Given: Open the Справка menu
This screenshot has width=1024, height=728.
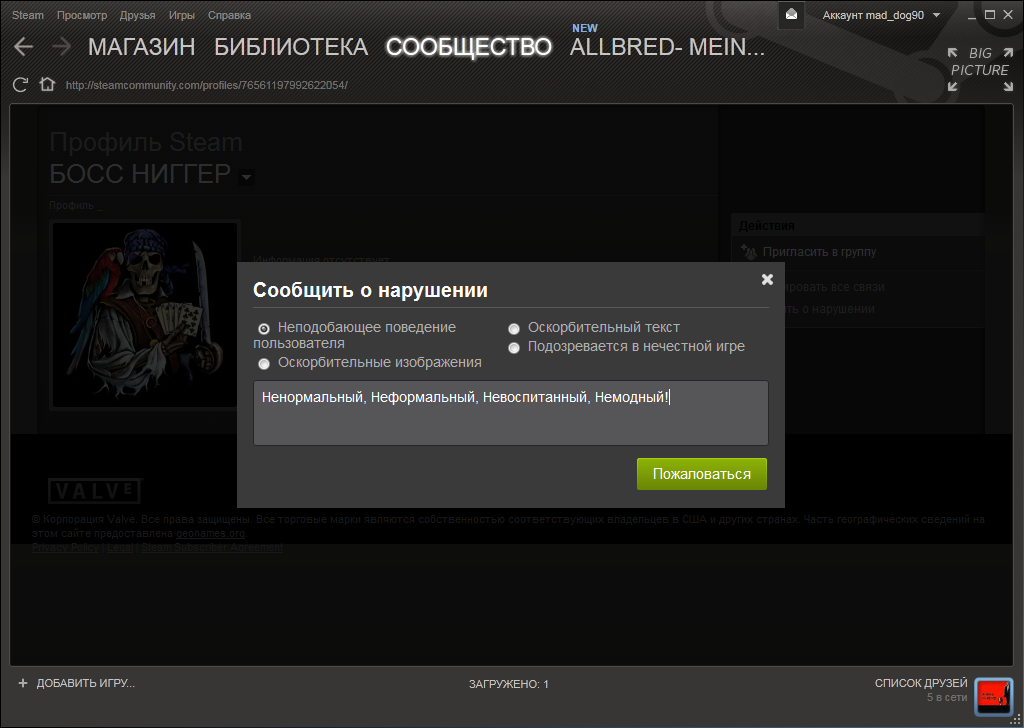Looking at the screenshot, I should coord(229,14).
